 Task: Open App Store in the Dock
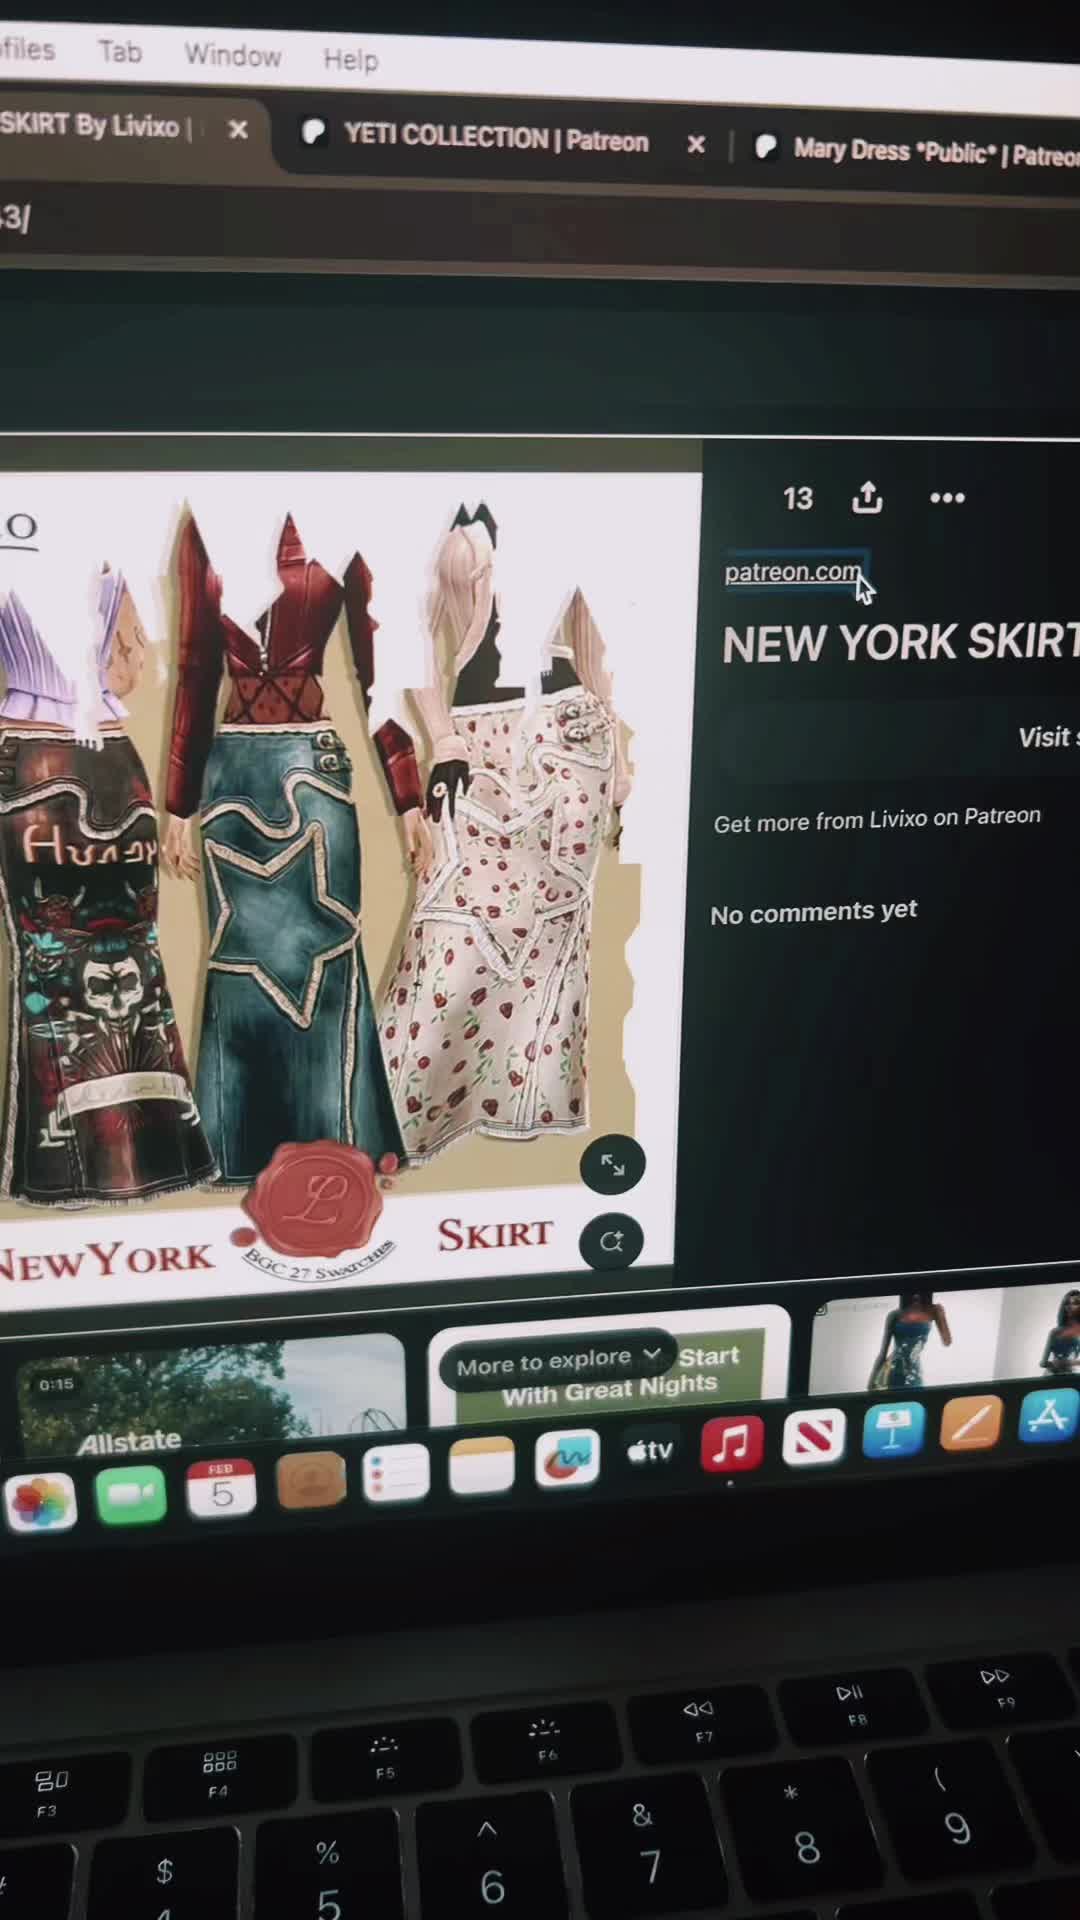(1049, 1416)
